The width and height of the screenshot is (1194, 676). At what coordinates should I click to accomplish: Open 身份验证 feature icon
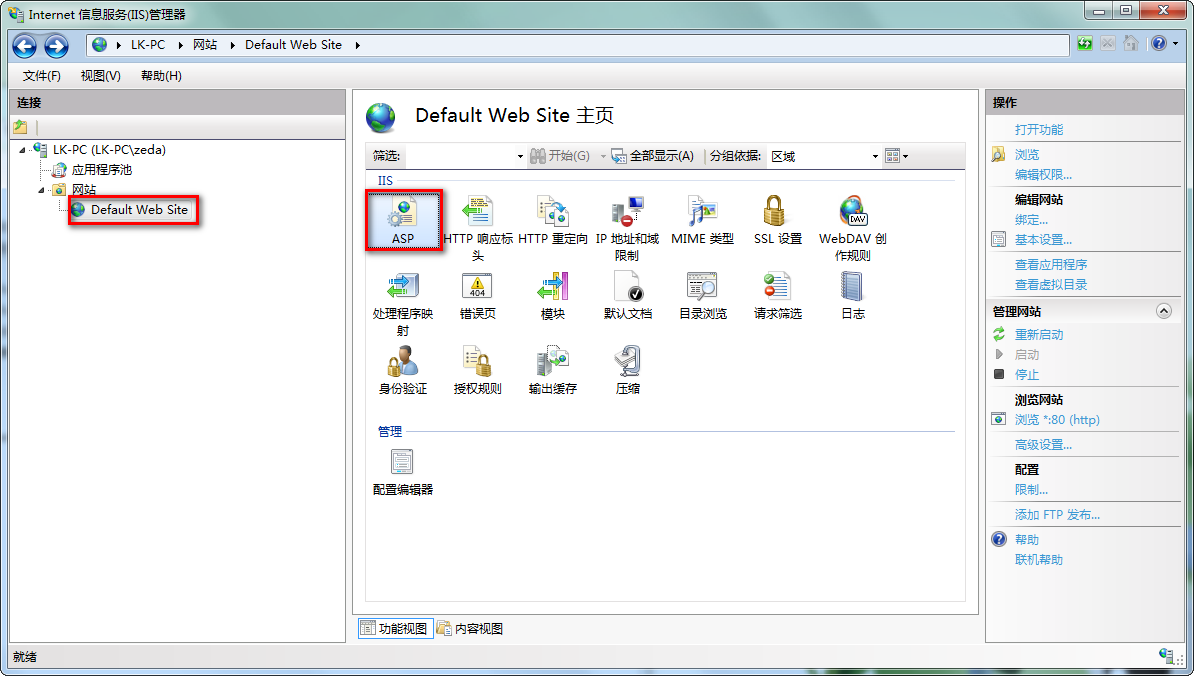click(x=403, y=370)
